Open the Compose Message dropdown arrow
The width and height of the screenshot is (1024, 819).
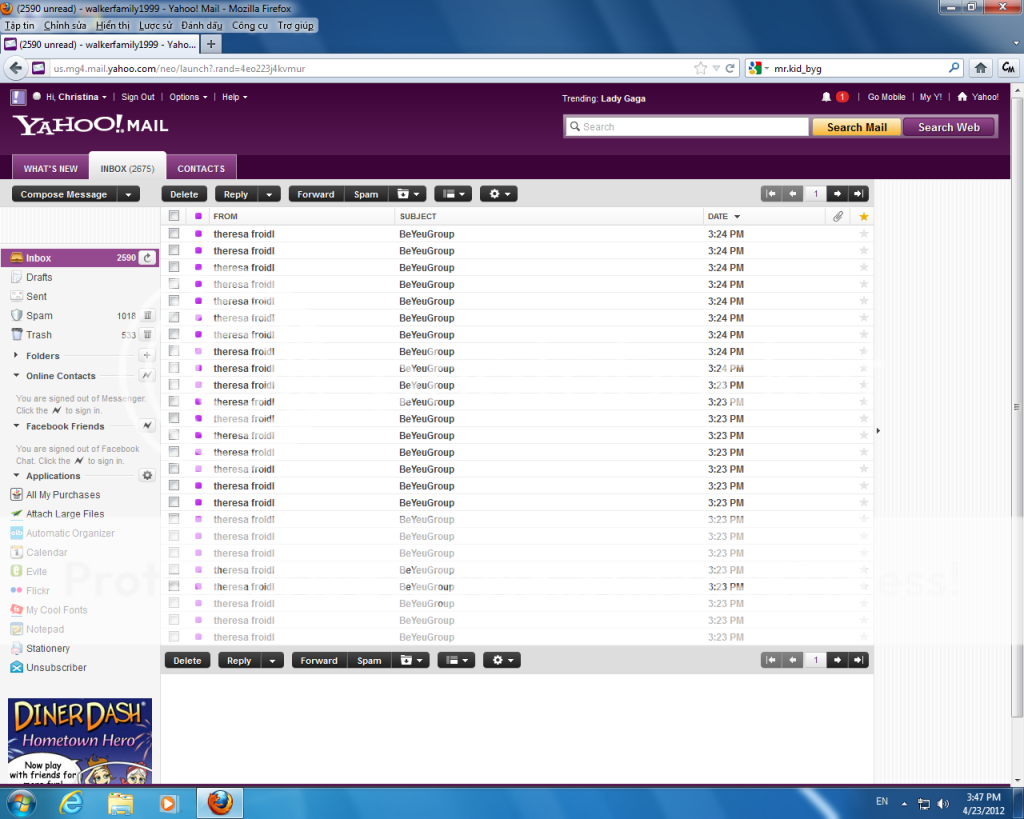128,195
